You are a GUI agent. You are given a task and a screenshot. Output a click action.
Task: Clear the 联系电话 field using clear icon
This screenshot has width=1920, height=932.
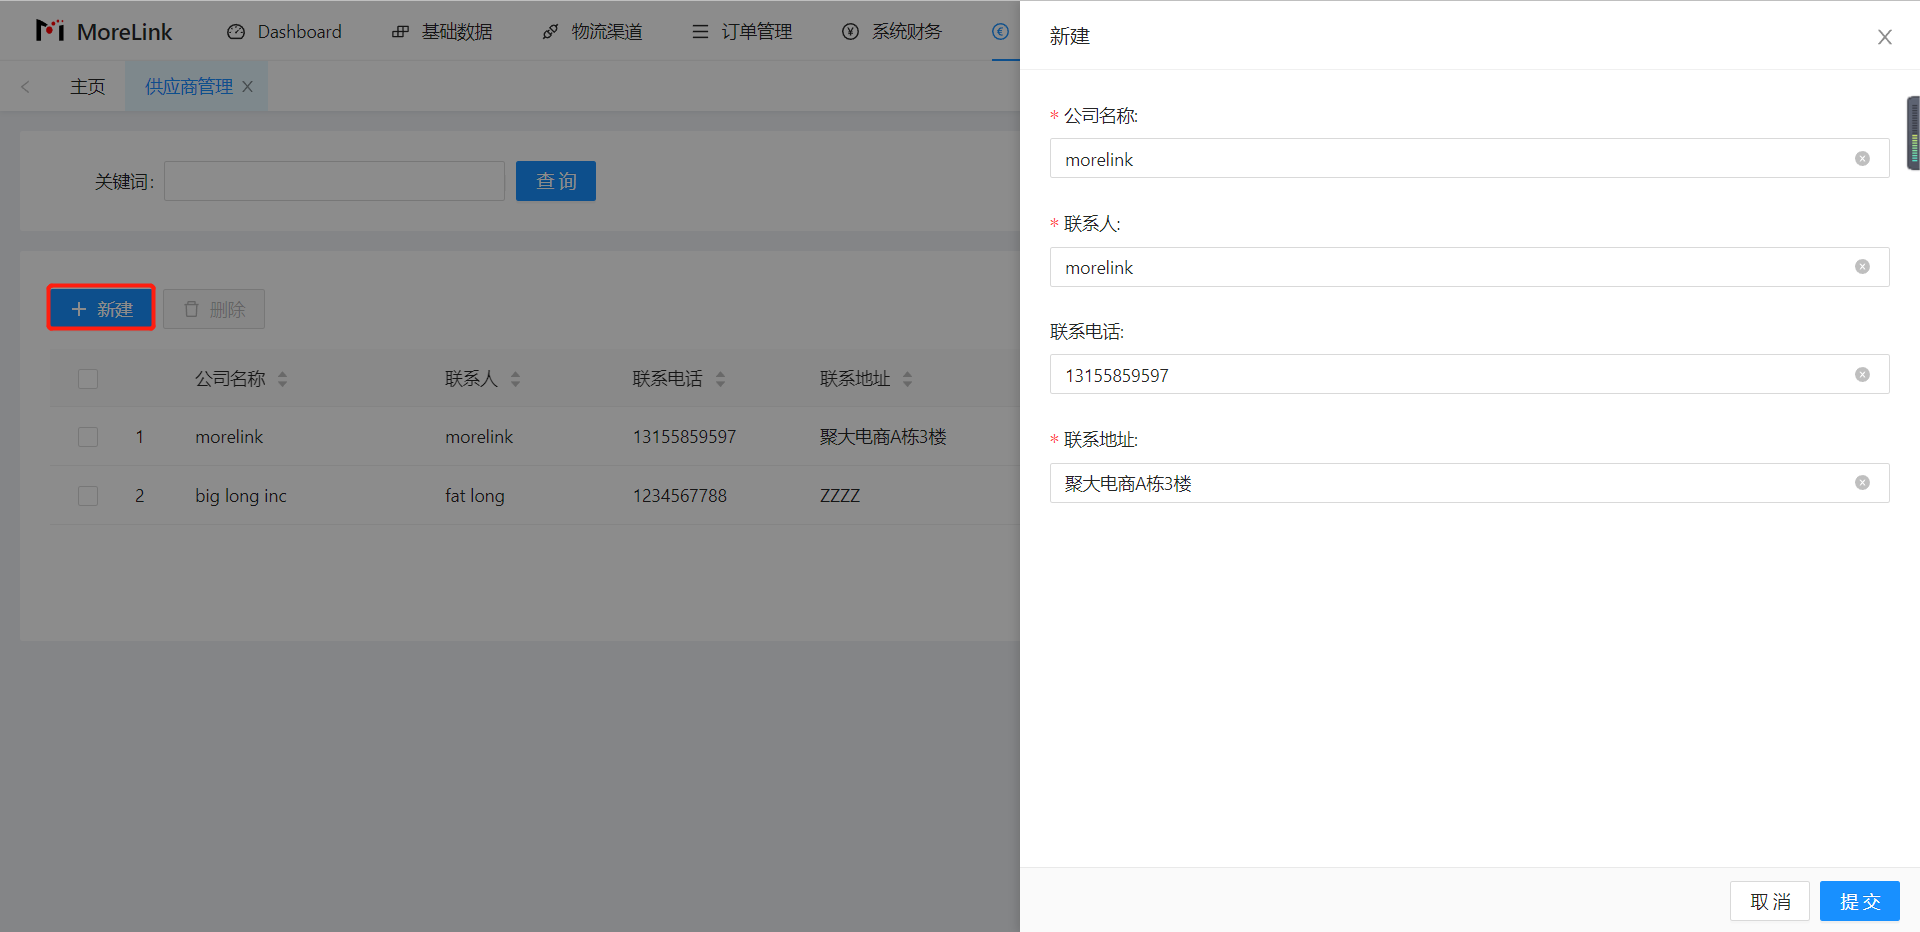(x=1862, y=375)
